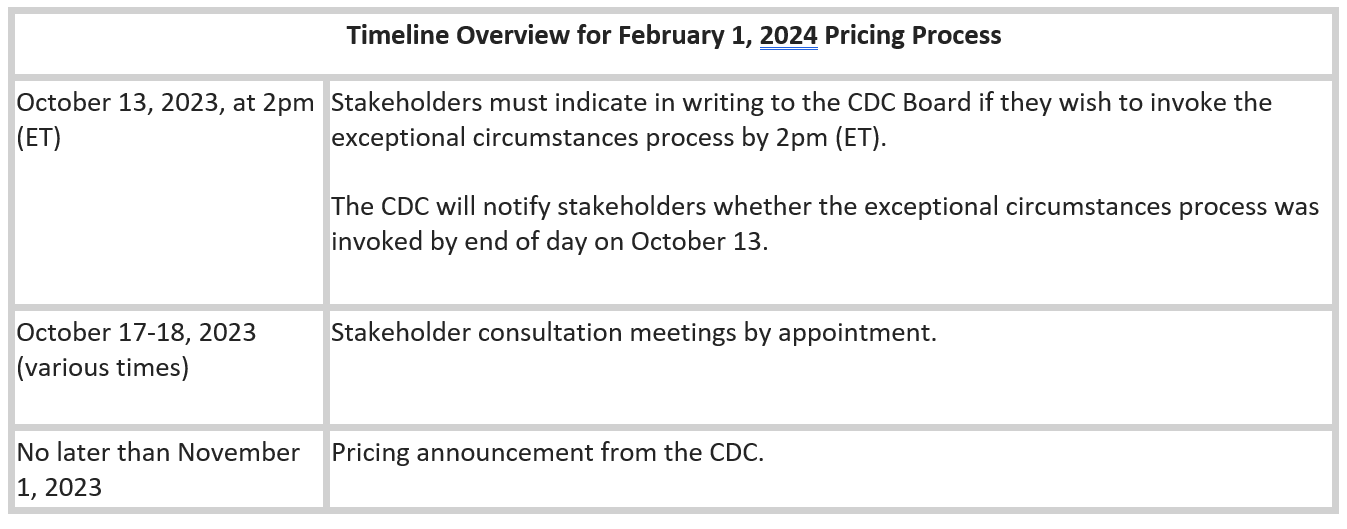Screen dimensions: 1347x529
Task: Click the paragraph starting "The CDC will notify"
Action: (824, 207)
